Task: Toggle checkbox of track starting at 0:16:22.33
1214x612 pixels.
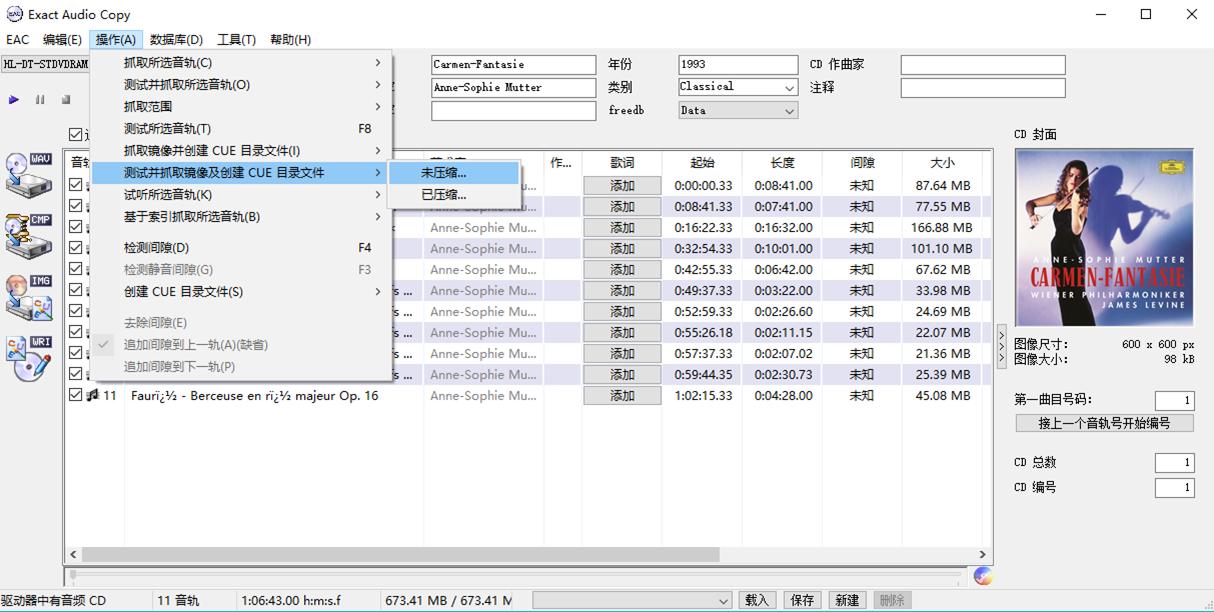Action: pyautogui.click(x=76, y=227)
